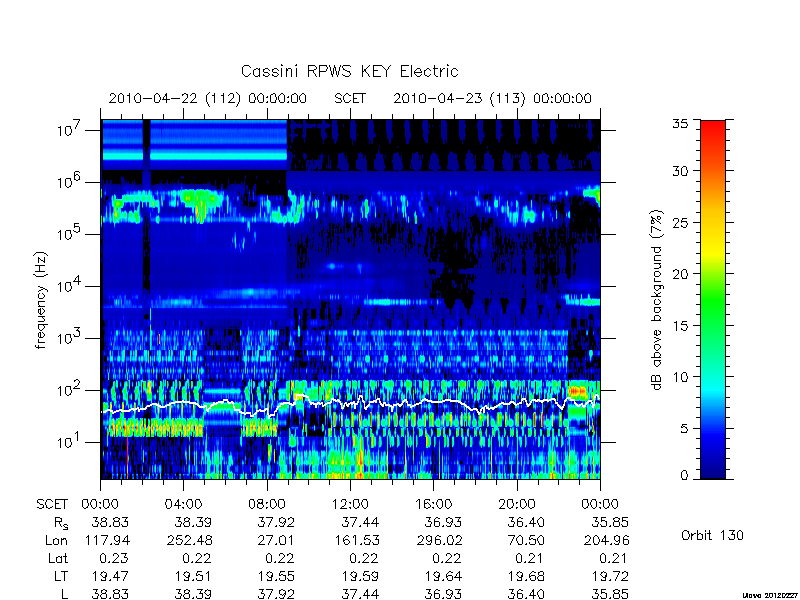Screen dimensions: 800x600
Task: Click the red emission patch near 100 Hz
Action: tap(577, 391)
